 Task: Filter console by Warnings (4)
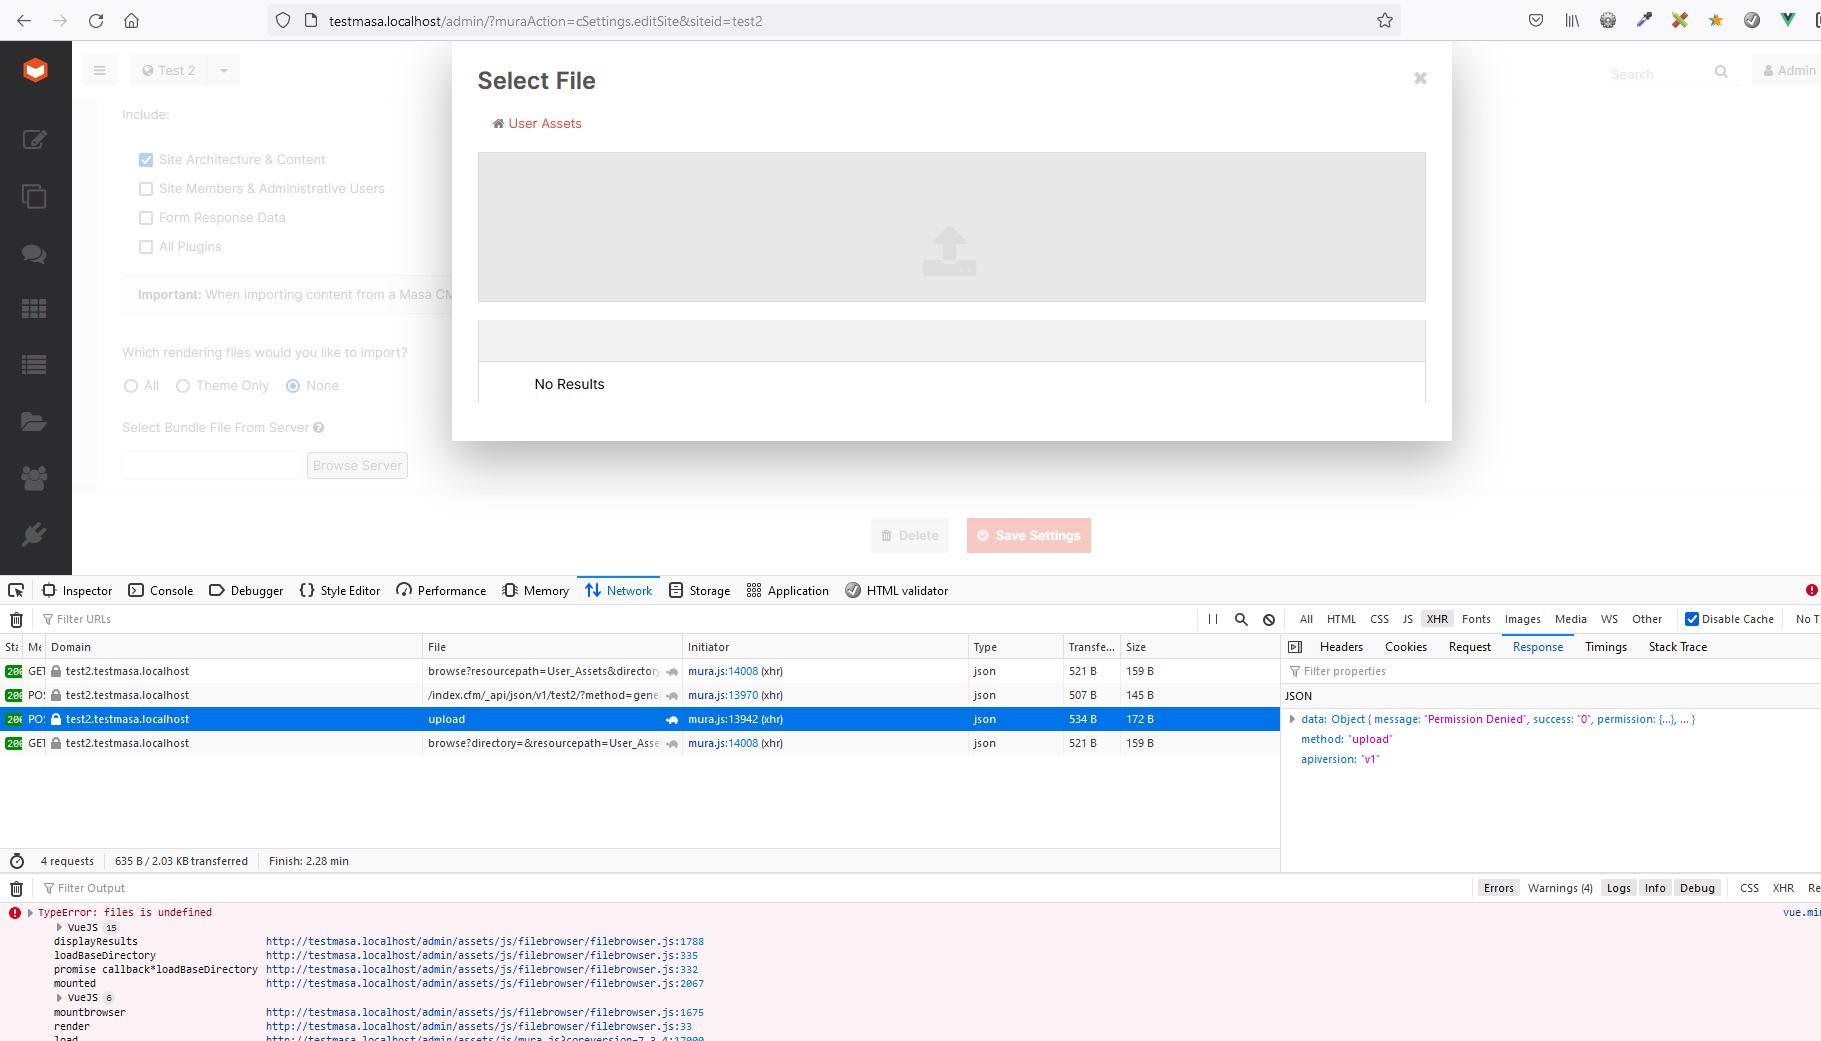tap(1560, 888)
